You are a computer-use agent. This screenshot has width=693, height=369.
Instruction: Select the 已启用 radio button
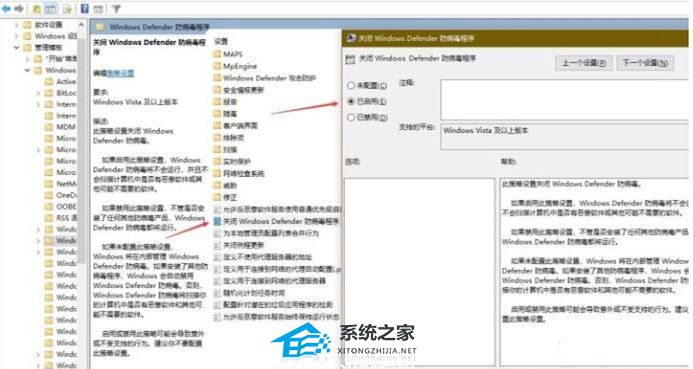351,101
